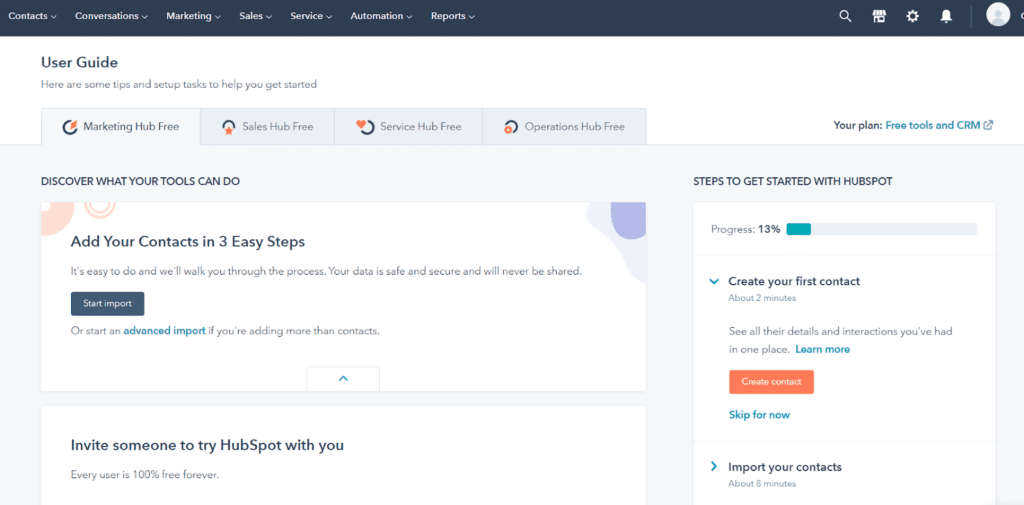
Task: Open the Marketing dropdown menu
Action: pyautogui.click(x=193, y=16)
